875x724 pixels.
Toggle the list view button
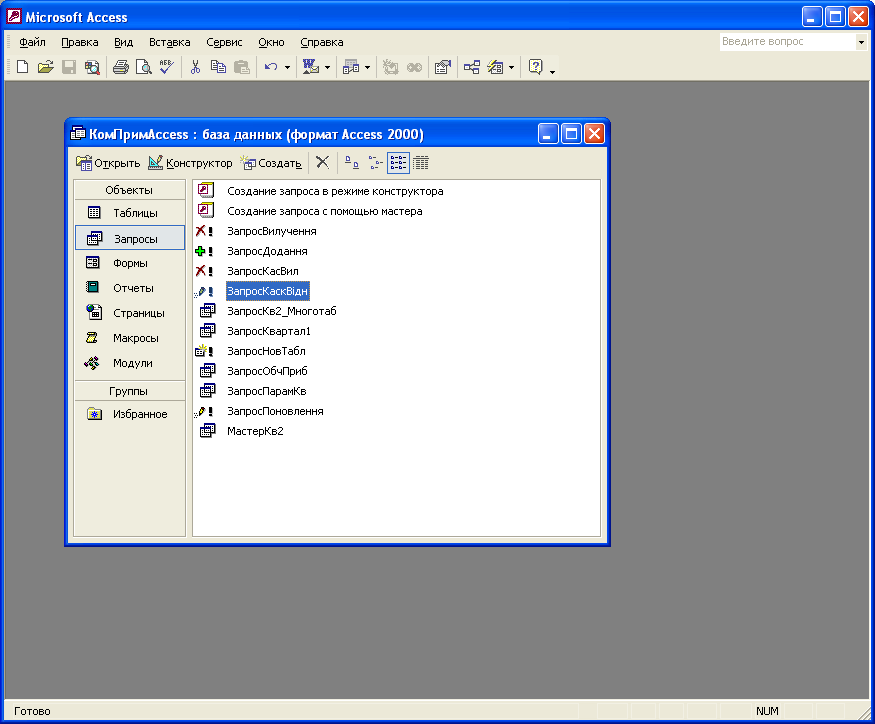click(x=398, y=163)
